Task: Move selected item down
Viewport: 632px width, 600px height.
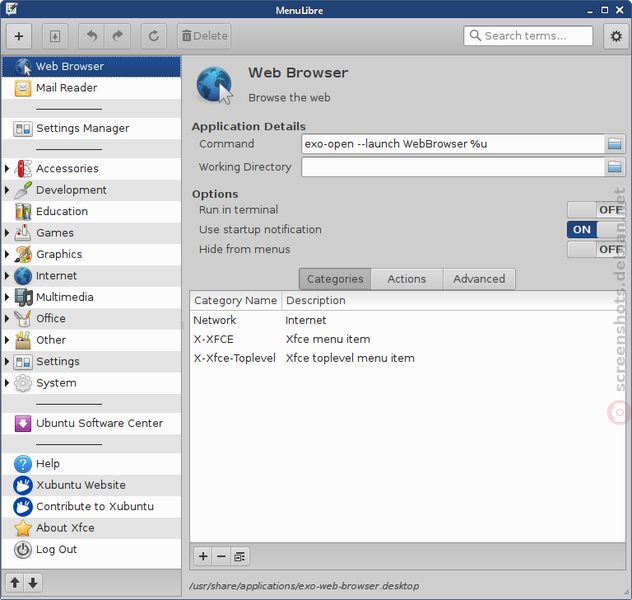Action: click(x=33, y=583)
